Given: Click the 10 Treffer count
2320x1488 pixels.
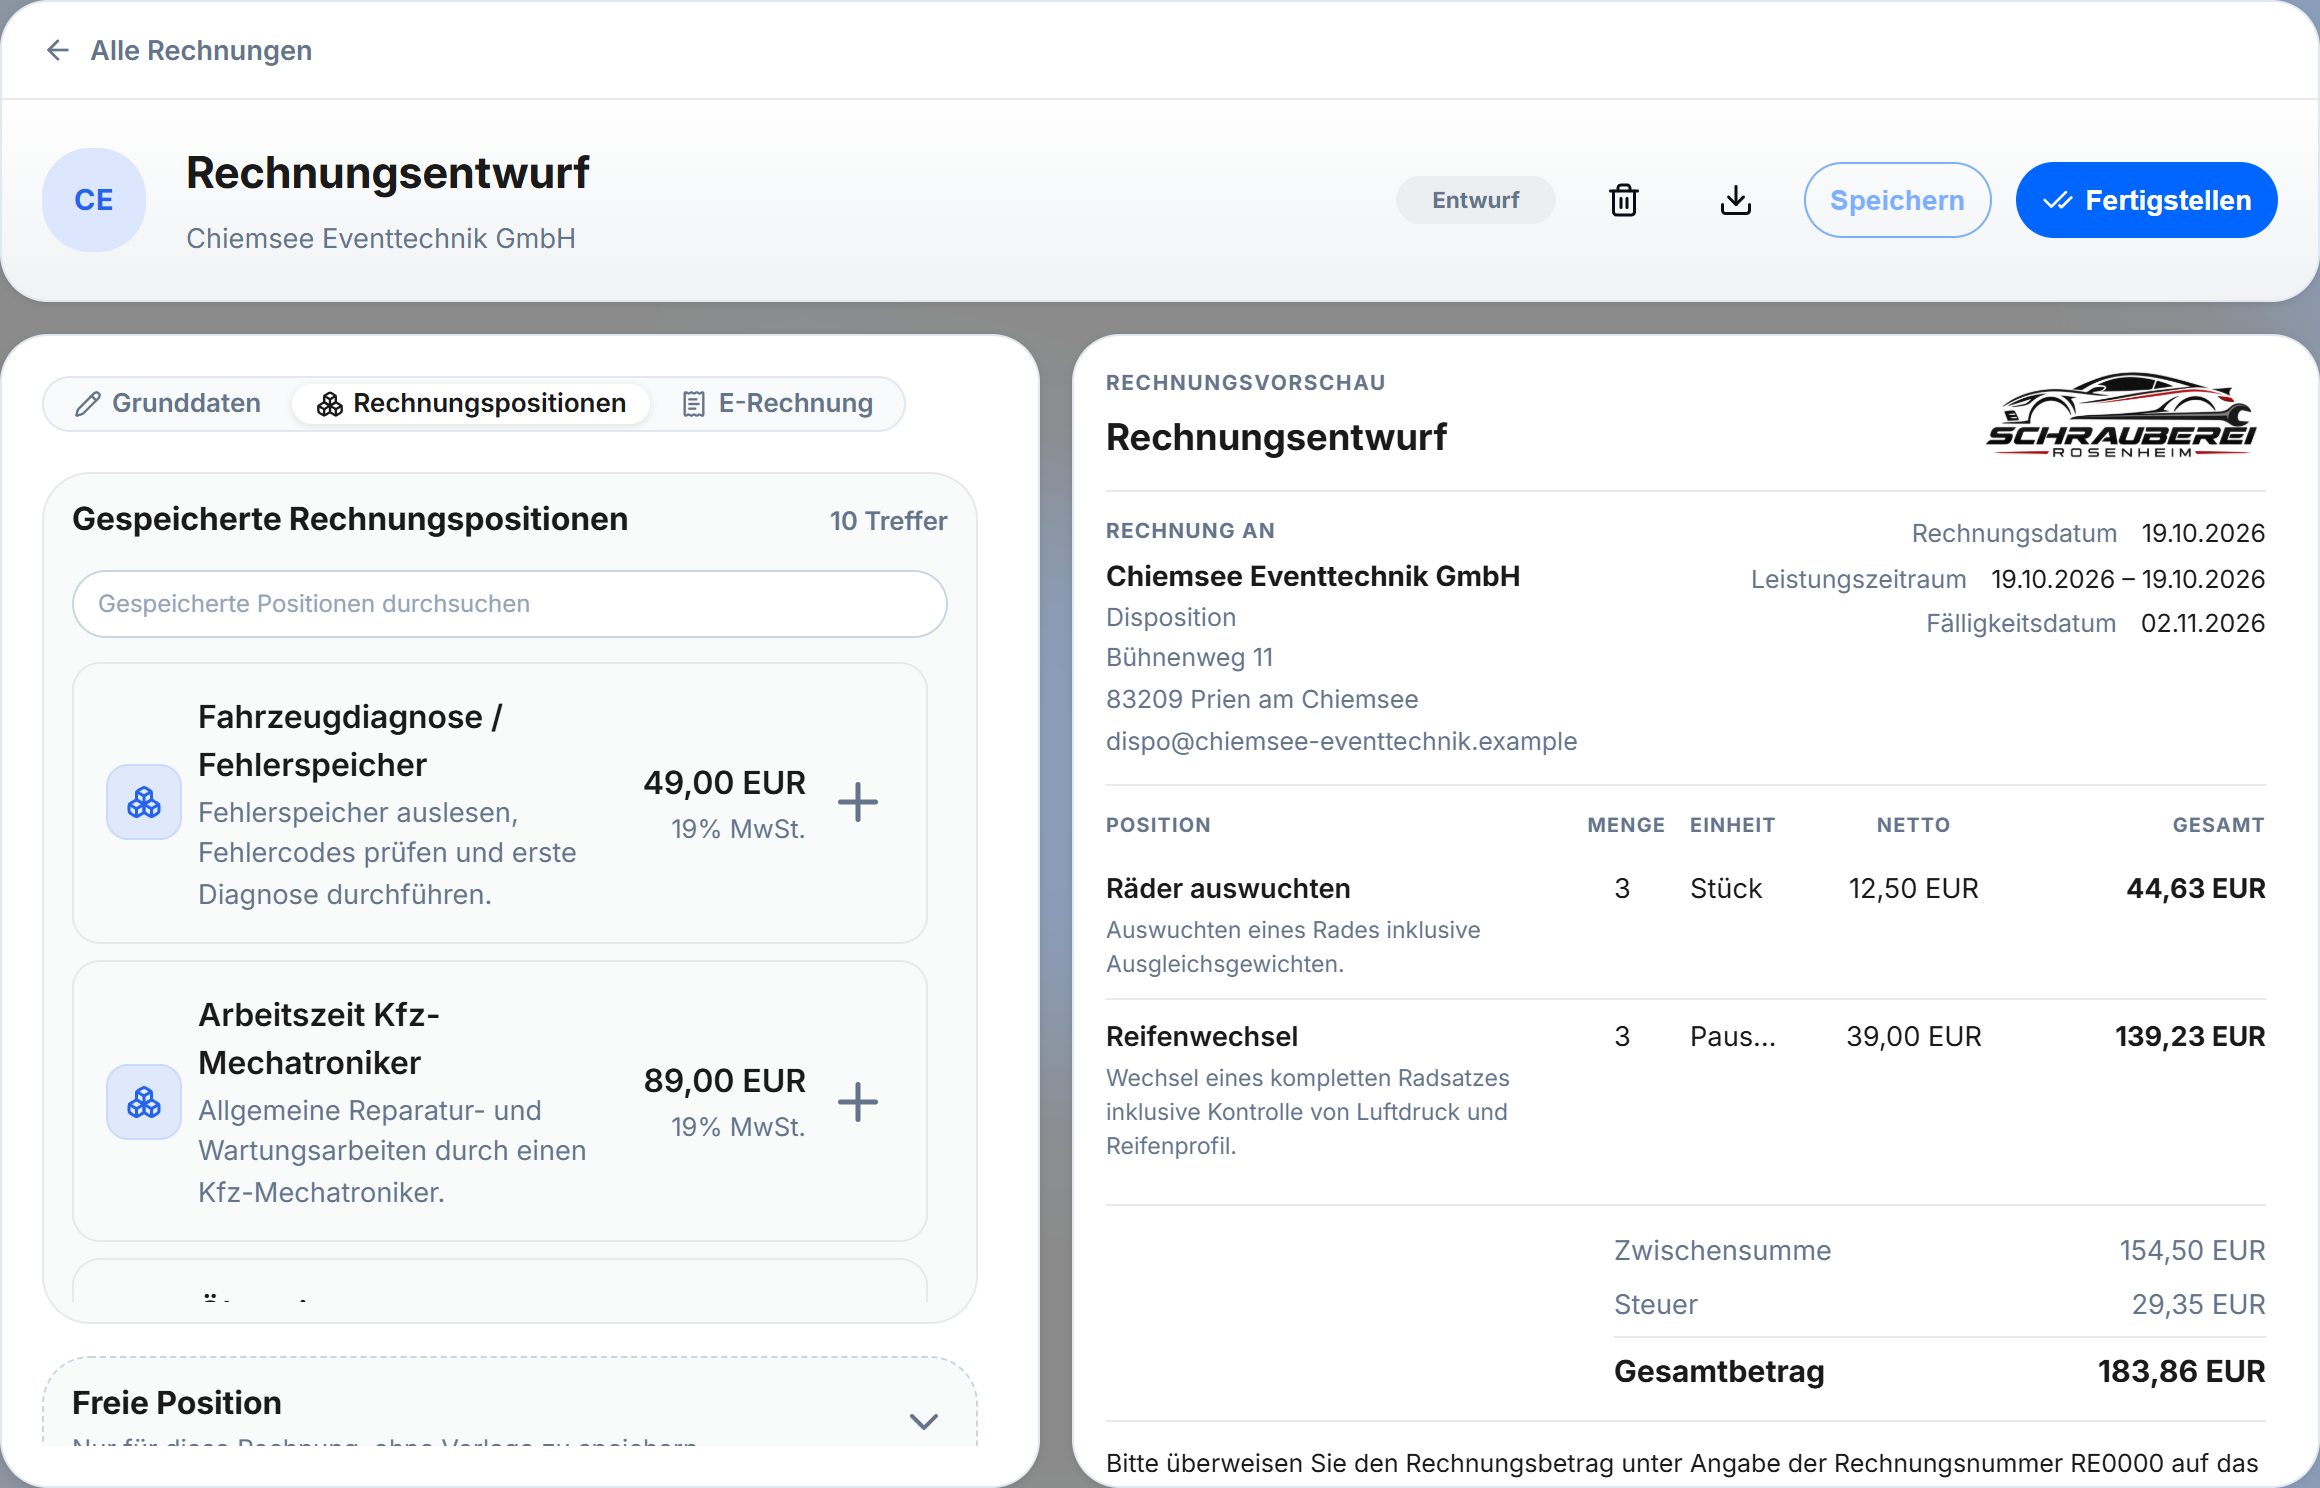Looking at the screenshot, I should coord(888,521).
